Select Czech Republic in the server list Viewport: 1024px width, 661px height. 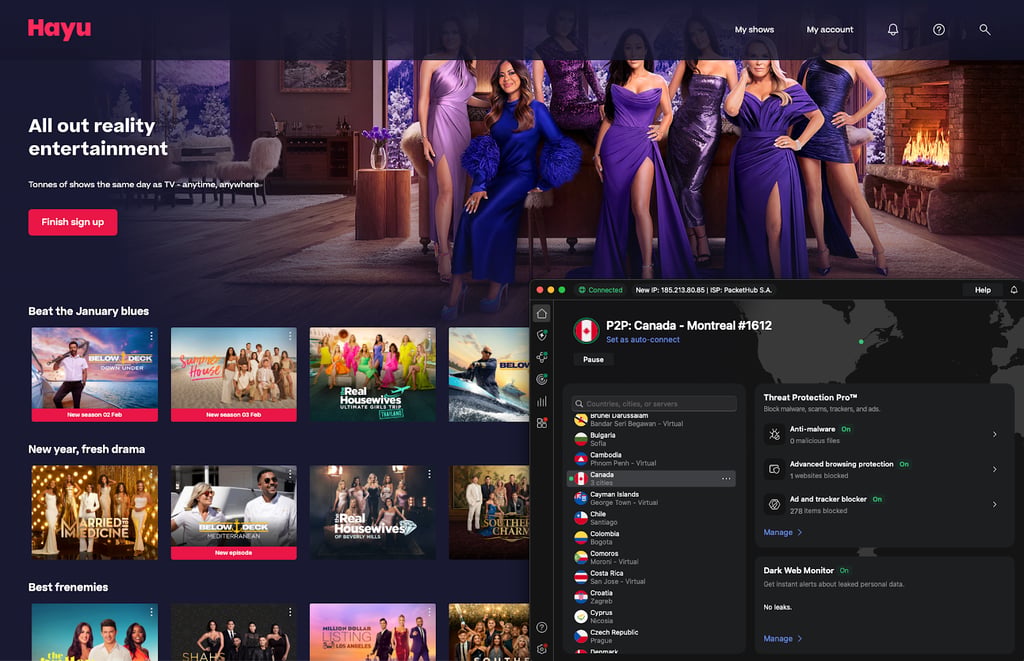(652, 636)
